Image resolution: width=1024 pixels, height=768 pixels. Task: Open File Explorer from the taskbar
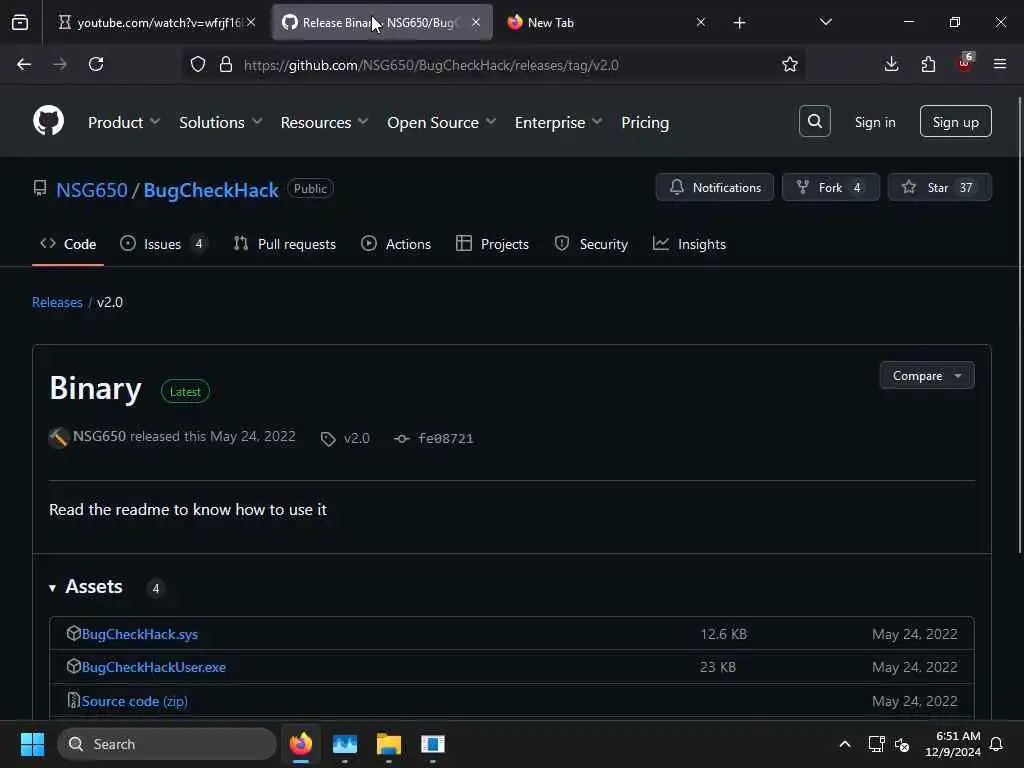click(389, 744)
